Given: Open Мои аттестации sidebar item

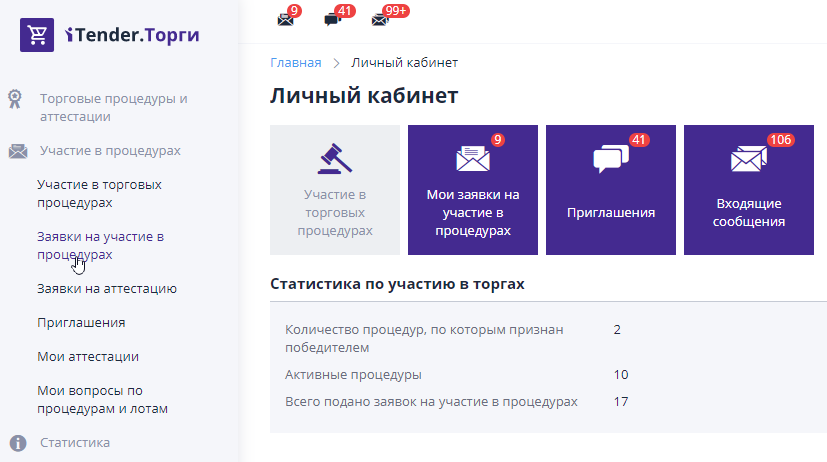Looking at the screenshot, I should pos(88,357).
